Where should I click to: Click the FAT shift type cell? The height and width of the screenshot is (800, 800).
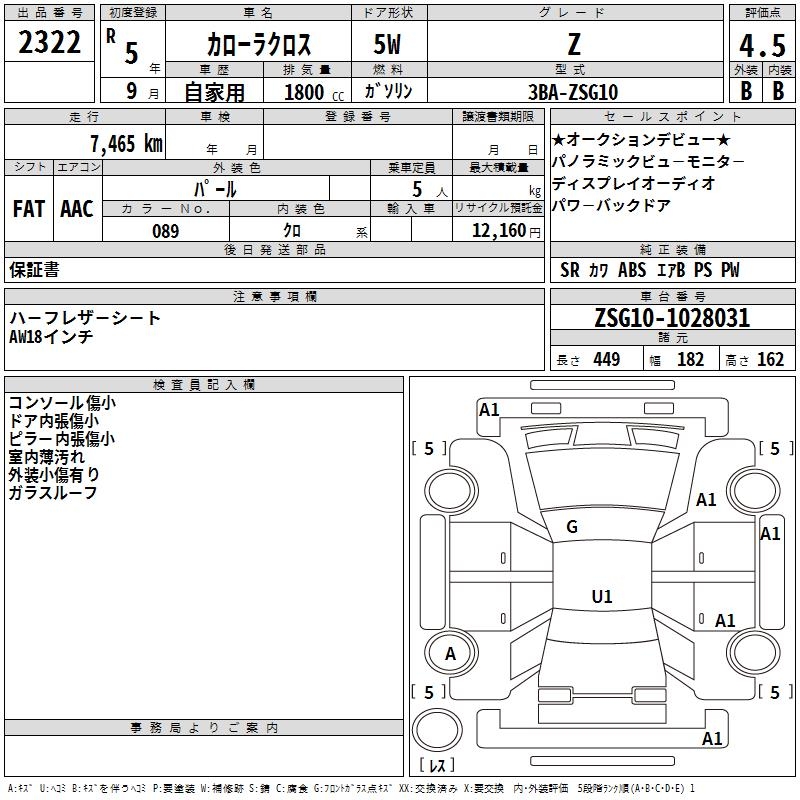pyautogui.click(x=29, y=209)
